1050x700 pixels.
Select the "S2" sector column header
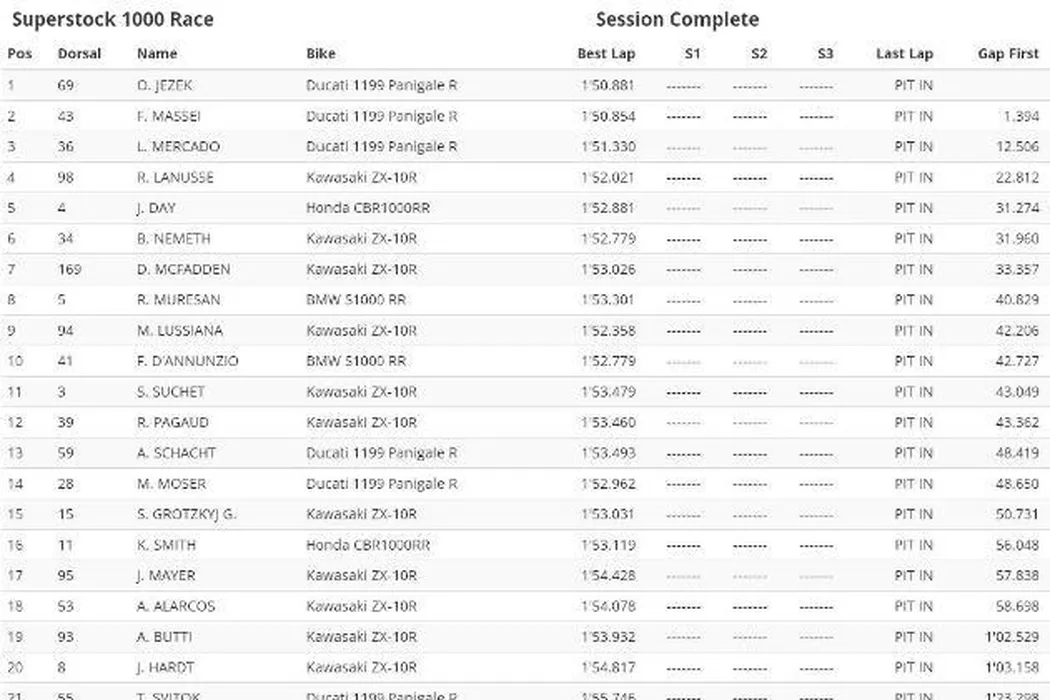point(759,54)
